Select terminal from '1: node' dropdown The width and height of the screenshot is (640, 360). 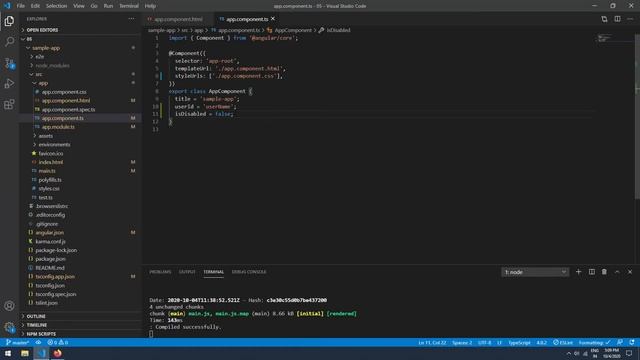click(x=535, y=272)
